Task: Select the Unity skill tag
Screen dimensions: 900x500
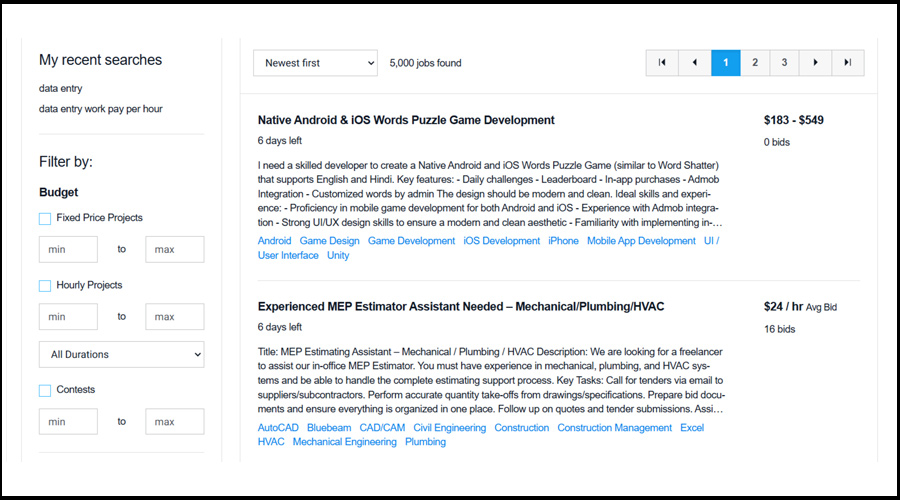Action: (x=338, y=256)
